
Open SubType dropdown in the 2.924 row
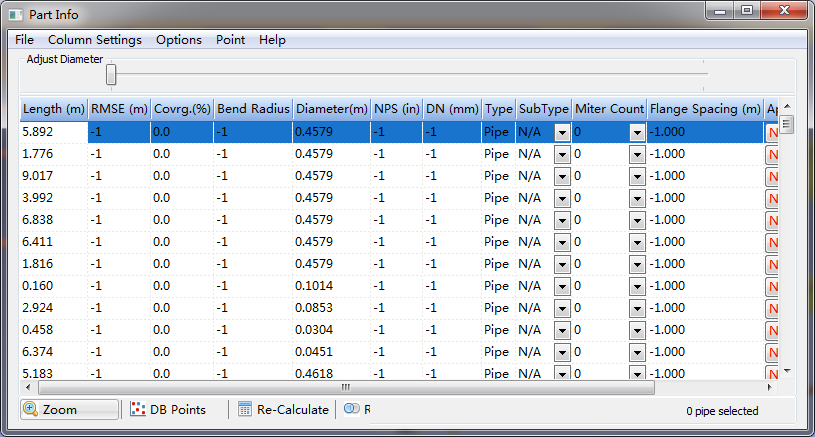click(x=562, y=309)
